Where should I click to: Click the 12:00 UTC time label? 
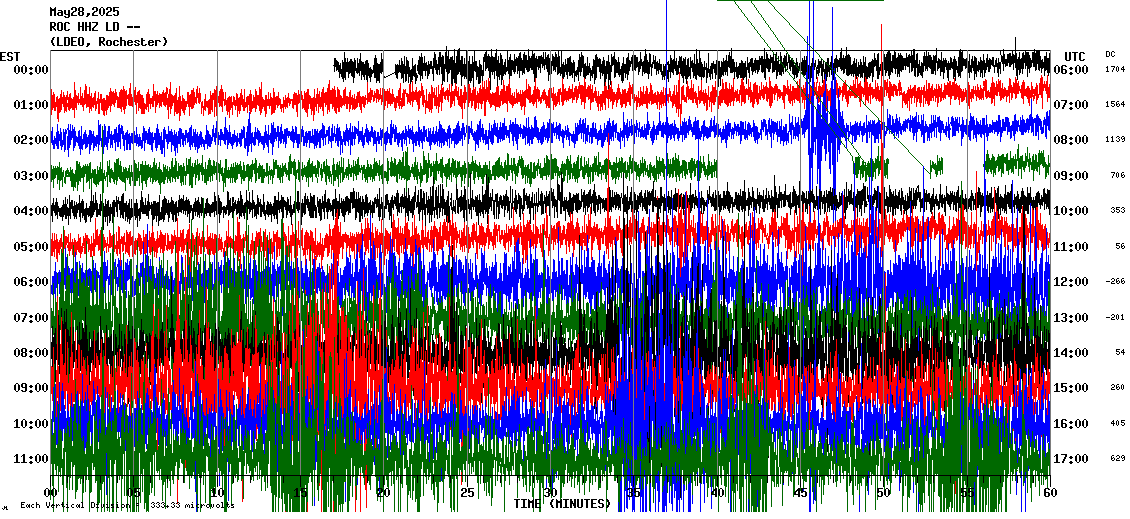[x=1070, y=282]
